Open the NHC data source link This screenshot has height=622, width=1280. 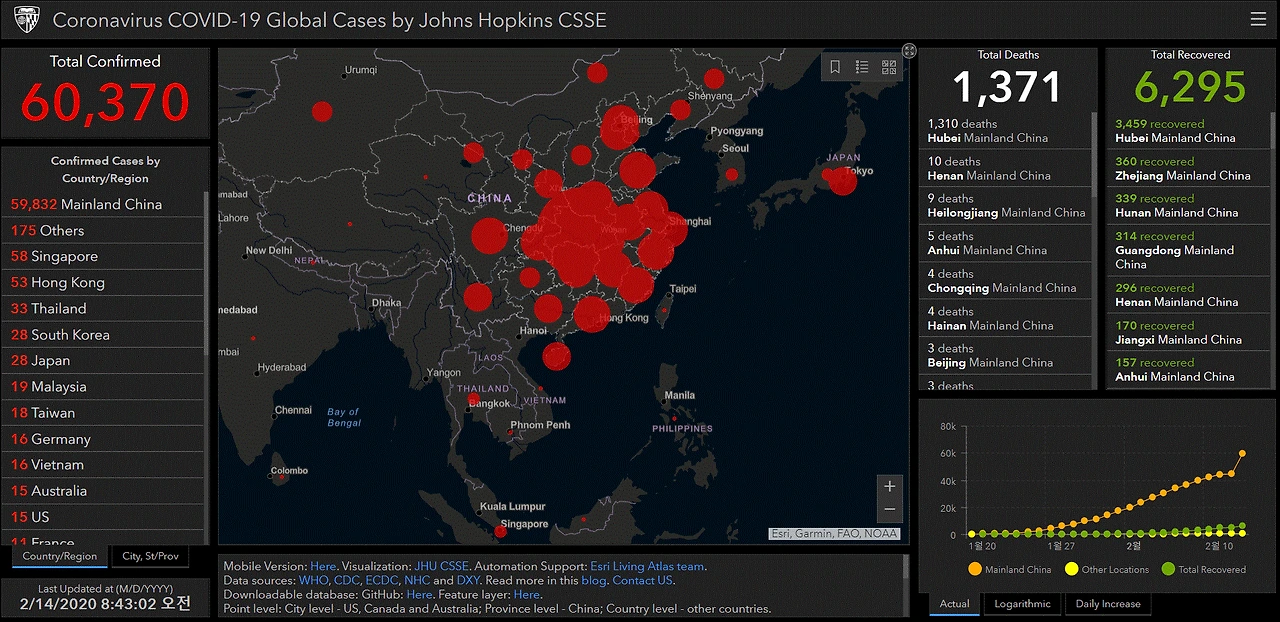click(417, 580)
